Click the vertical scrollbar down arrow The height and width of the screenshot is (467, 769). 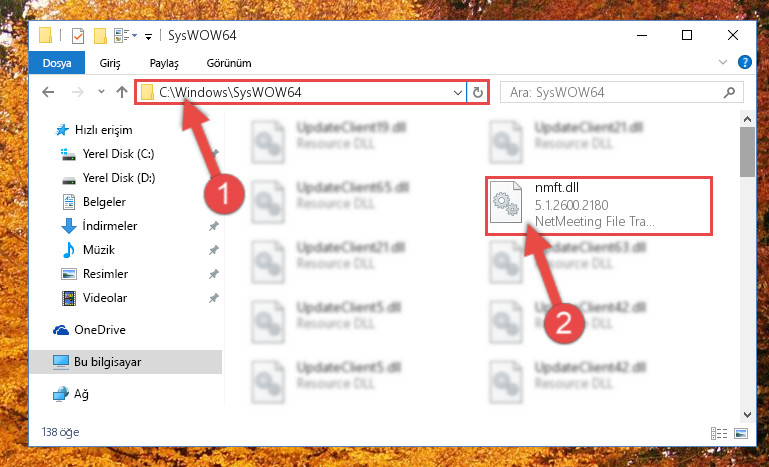tap(747, 415)
